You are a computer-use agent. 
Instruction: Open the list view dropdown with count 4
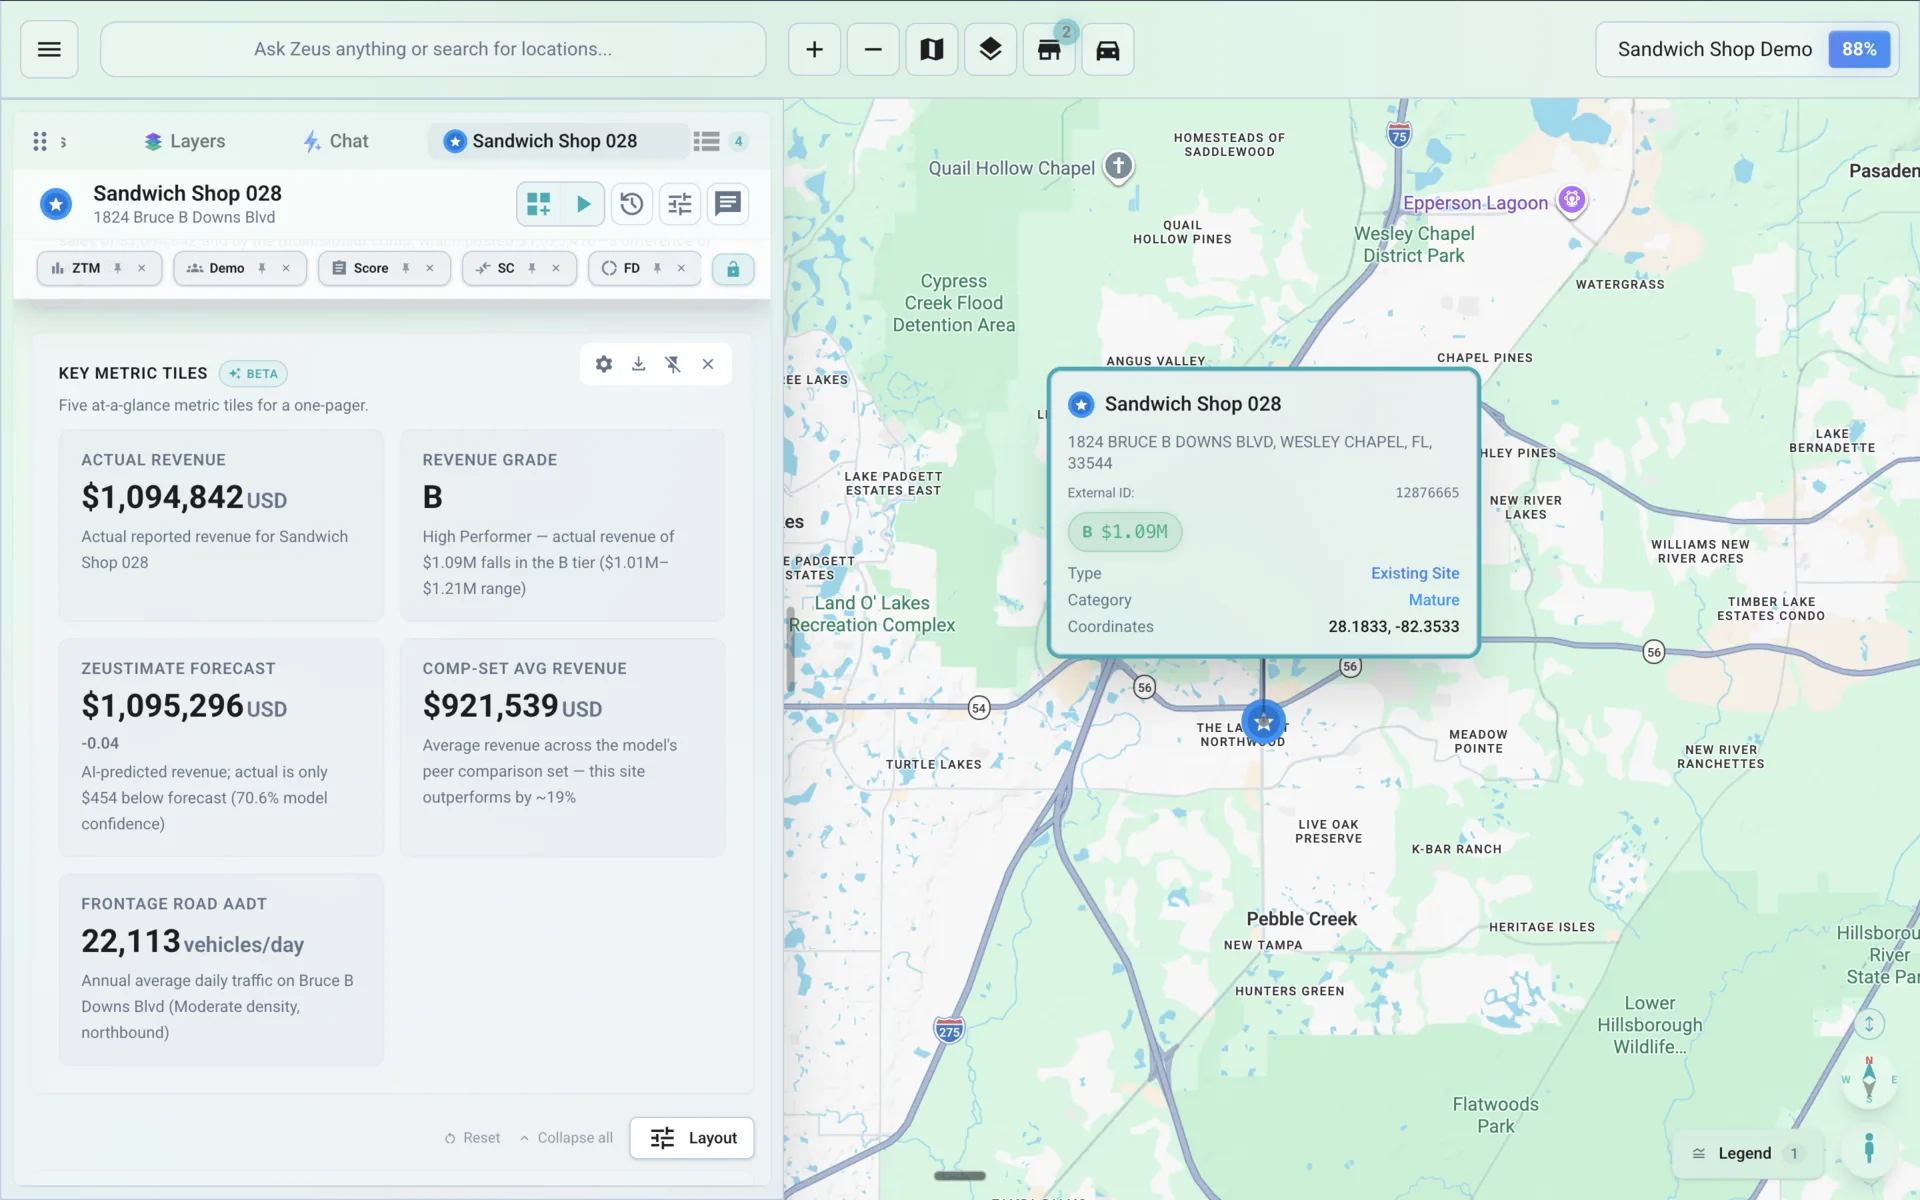click(720, 141)
